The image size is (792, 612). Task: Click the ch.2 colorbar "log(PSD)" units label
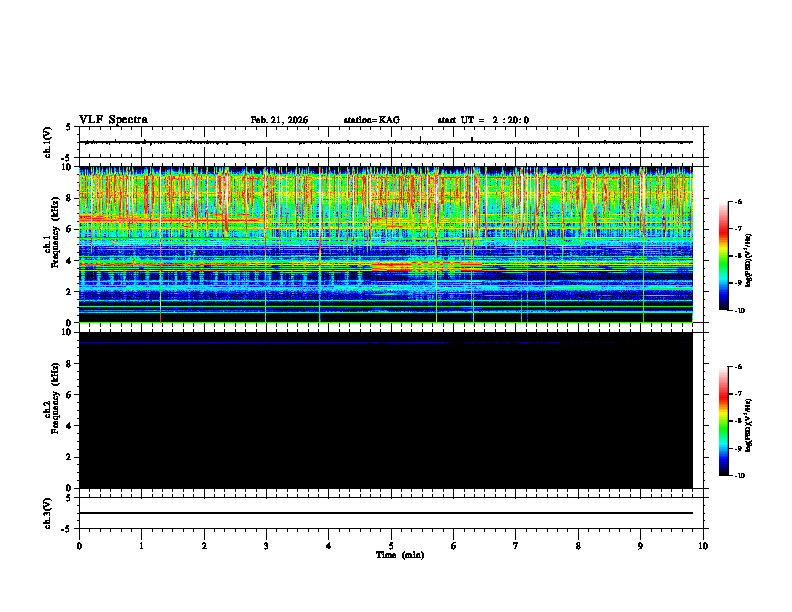[x=748, y=425]
